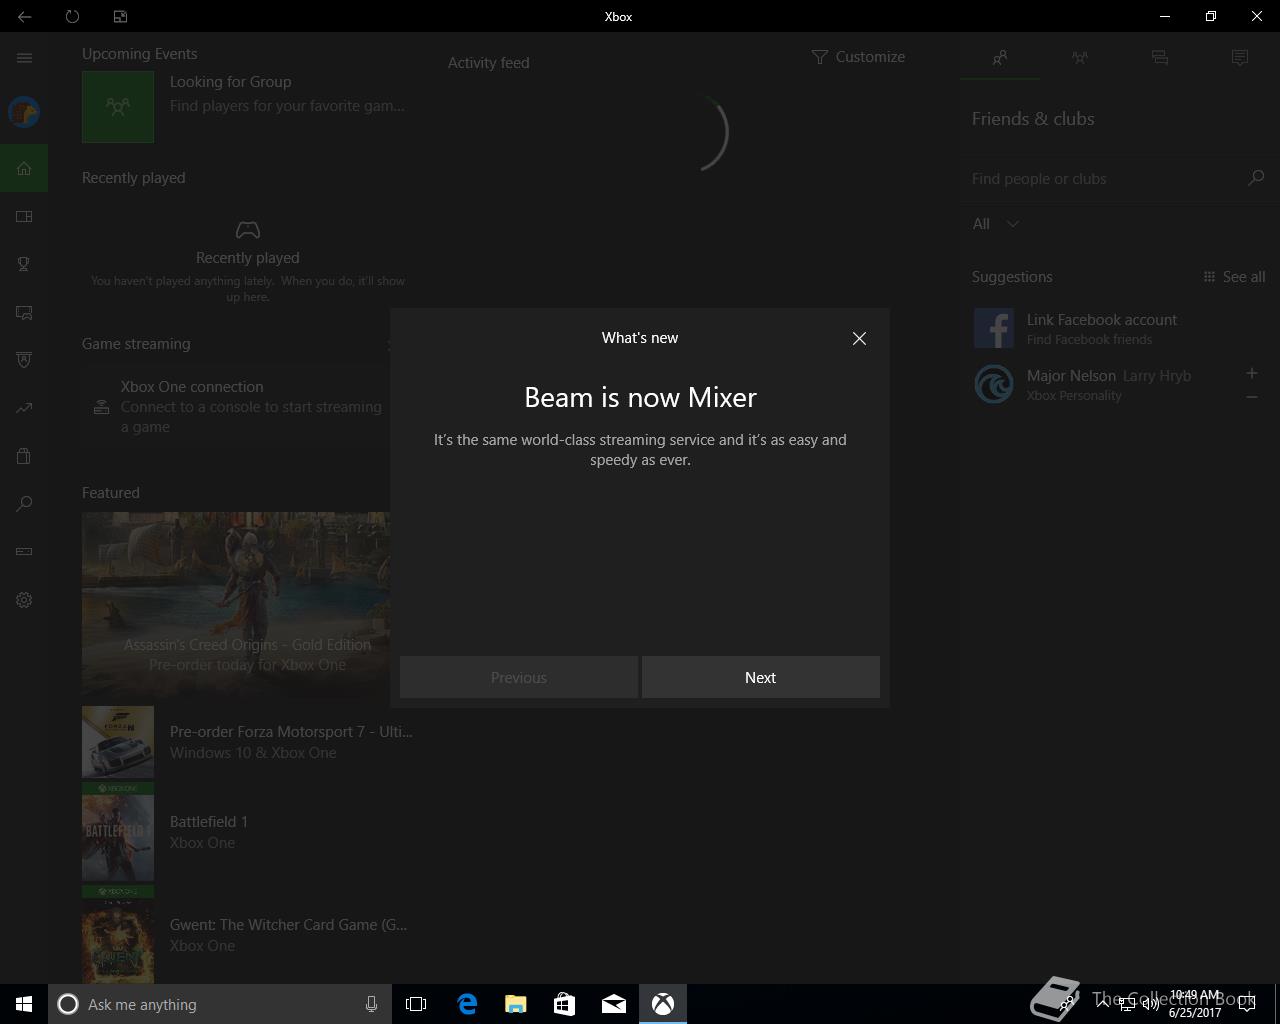
Task: Open My games sidebar icon
Action: pyautogui.click(x=24, y=216)
